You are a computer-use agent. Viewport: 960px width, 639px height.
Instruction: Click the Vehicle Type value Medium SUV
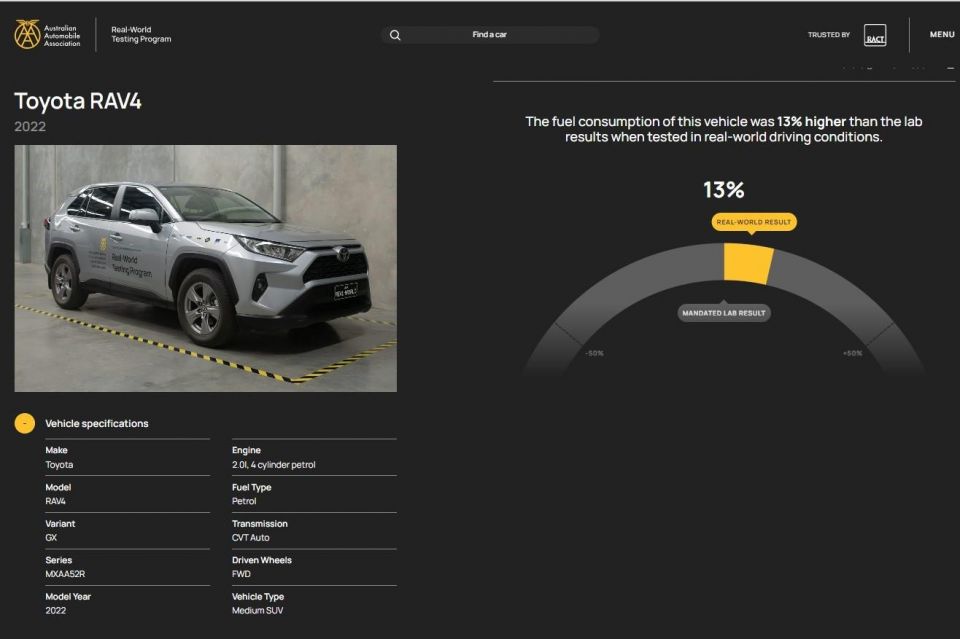pos(257,610)
